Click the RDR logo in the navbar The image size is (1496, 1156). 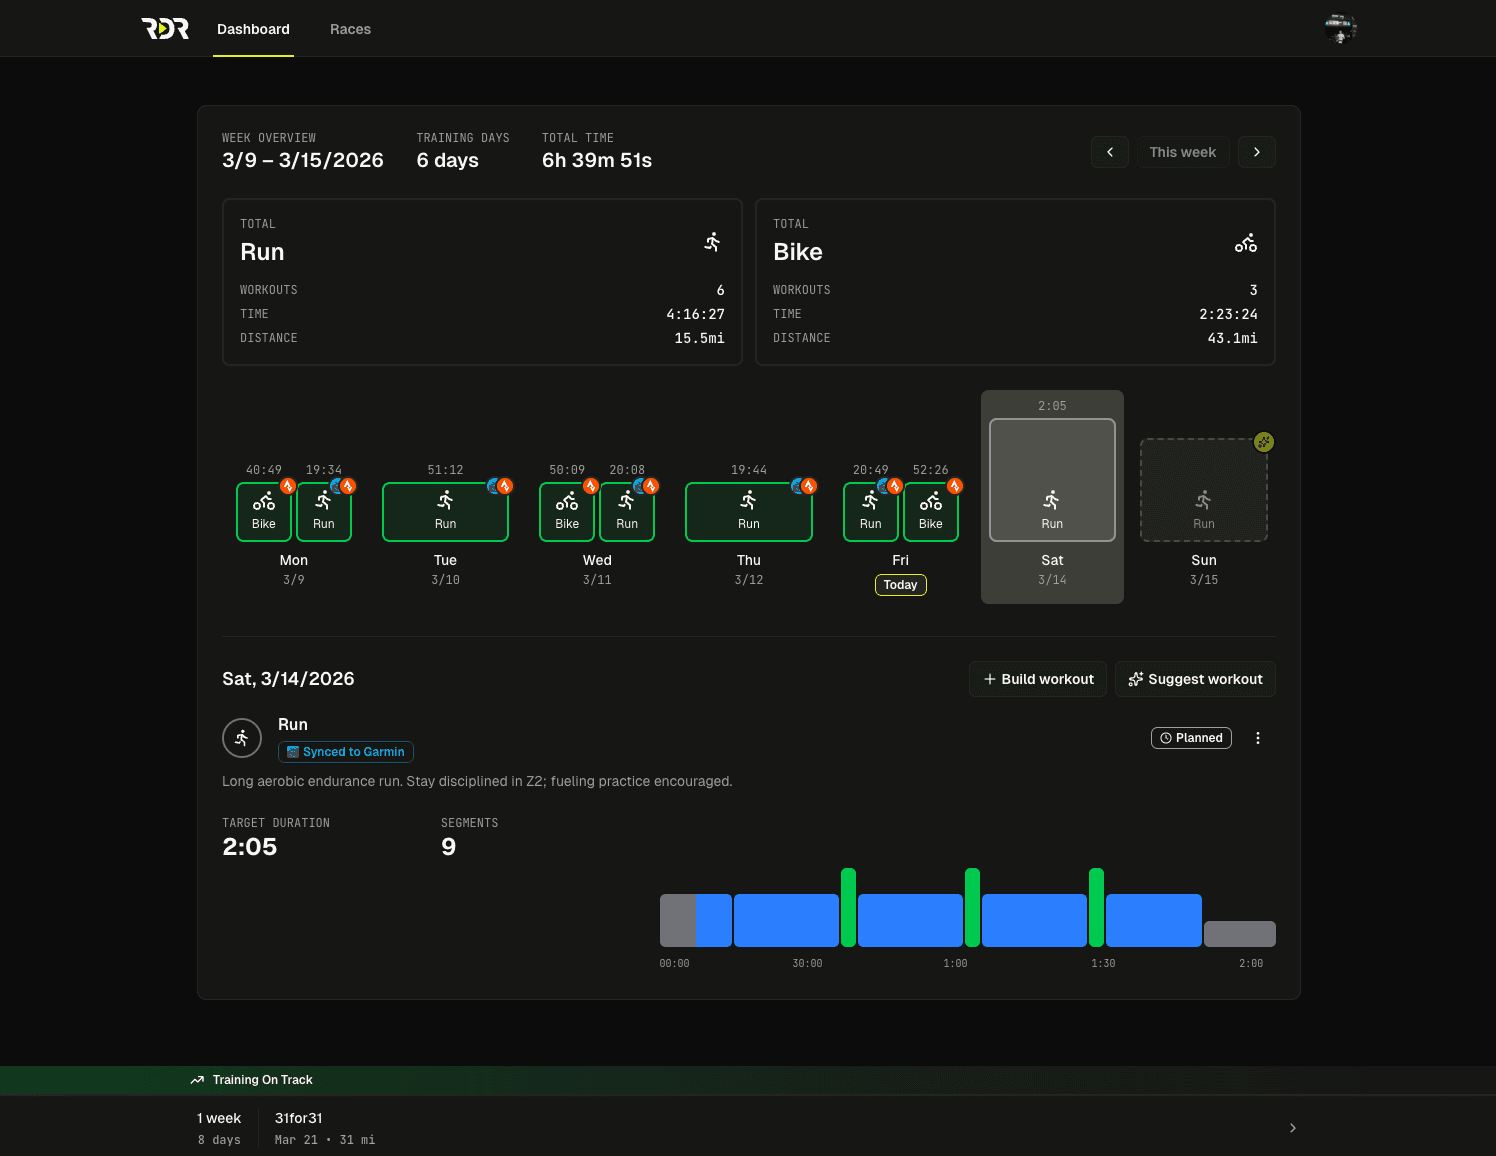165,28
